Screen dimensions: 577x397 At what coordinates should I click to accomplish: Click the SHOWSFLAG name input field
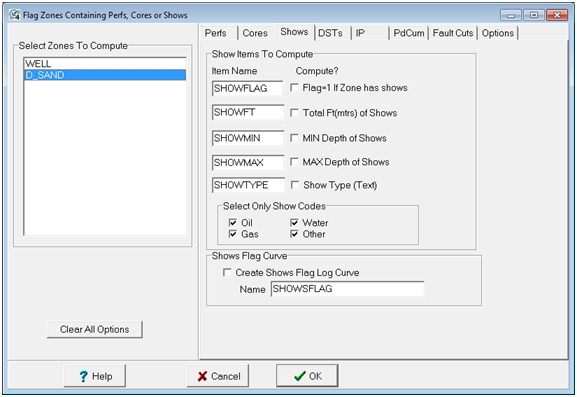coord(347,289)
